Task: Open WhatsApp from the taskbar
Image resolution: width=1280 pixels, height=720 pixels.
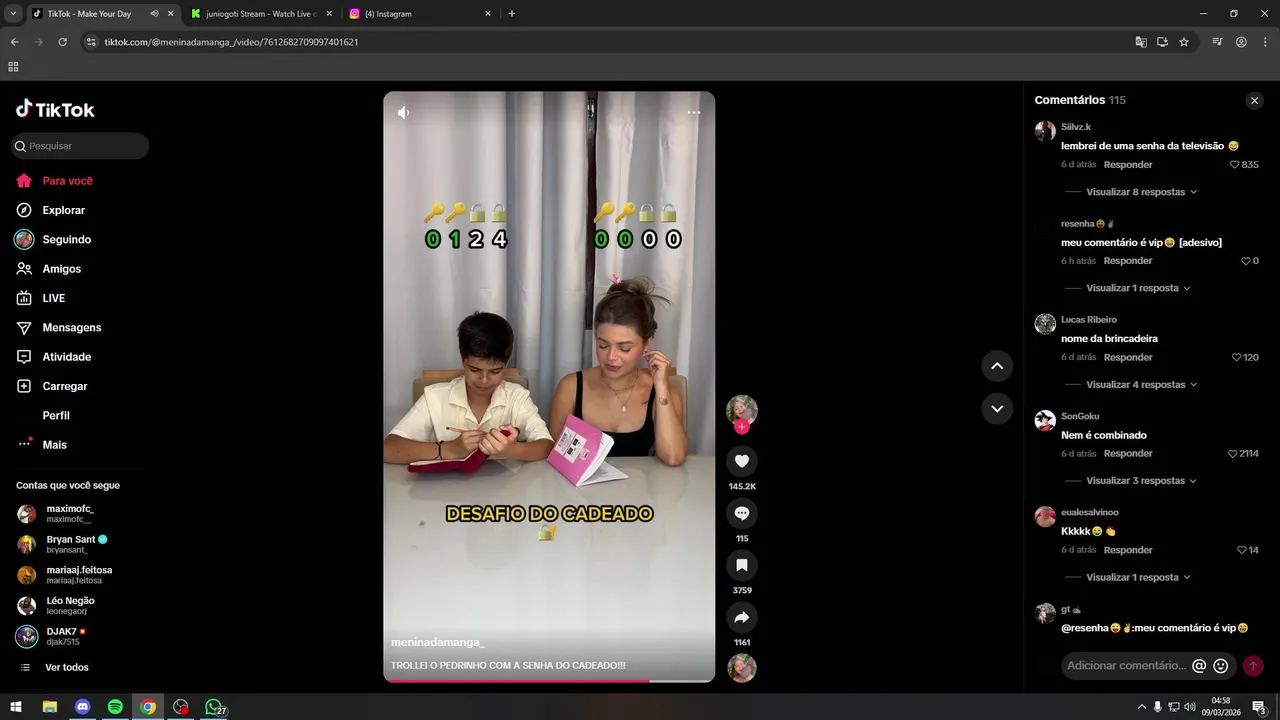Action: (213, 707)
